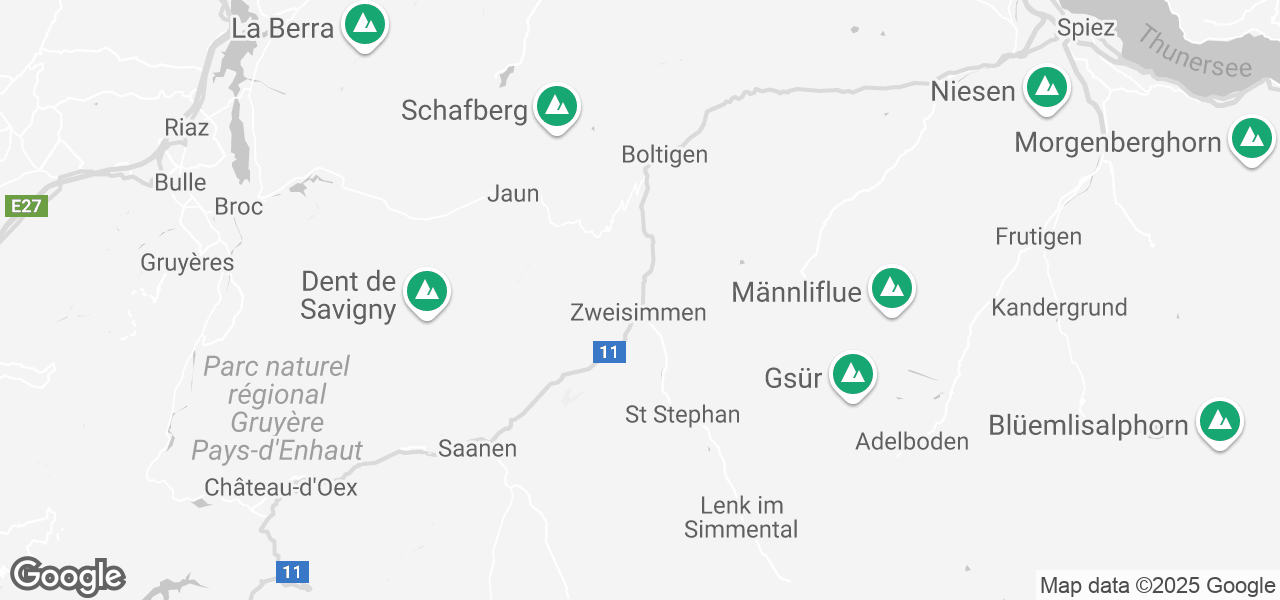Select the Blüemlisalphorn mountain marker
The image size is (1280, 600).
(1219, 423)
